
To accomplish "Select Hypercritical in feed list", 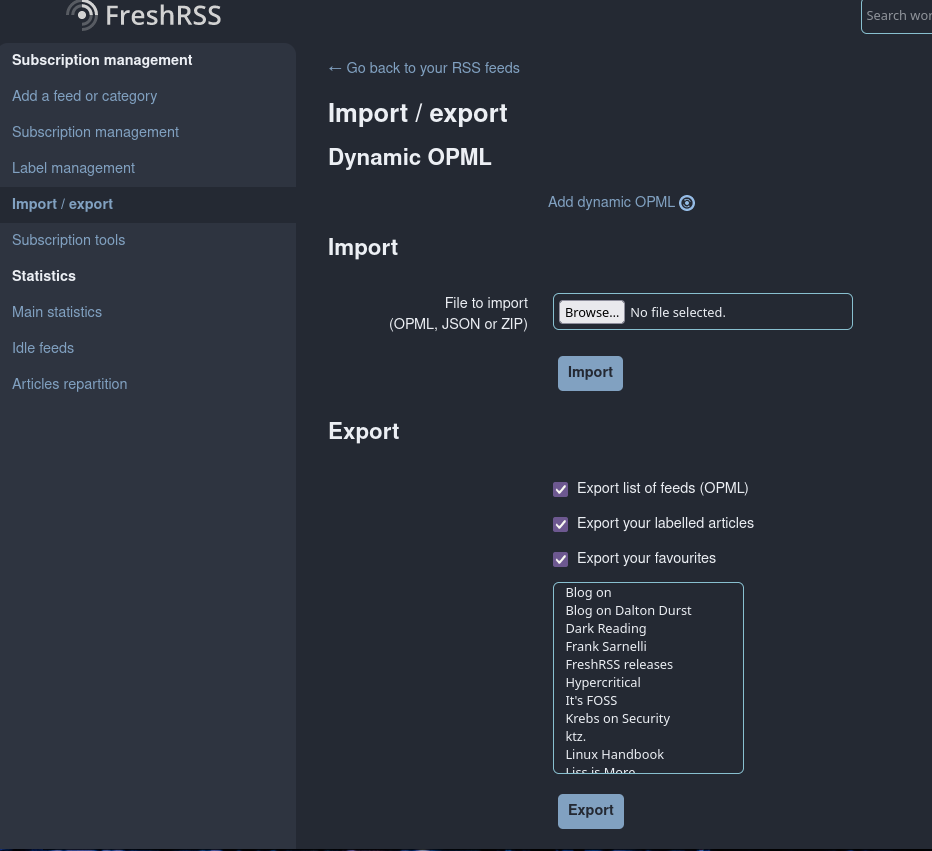I will tap(603, 682).
